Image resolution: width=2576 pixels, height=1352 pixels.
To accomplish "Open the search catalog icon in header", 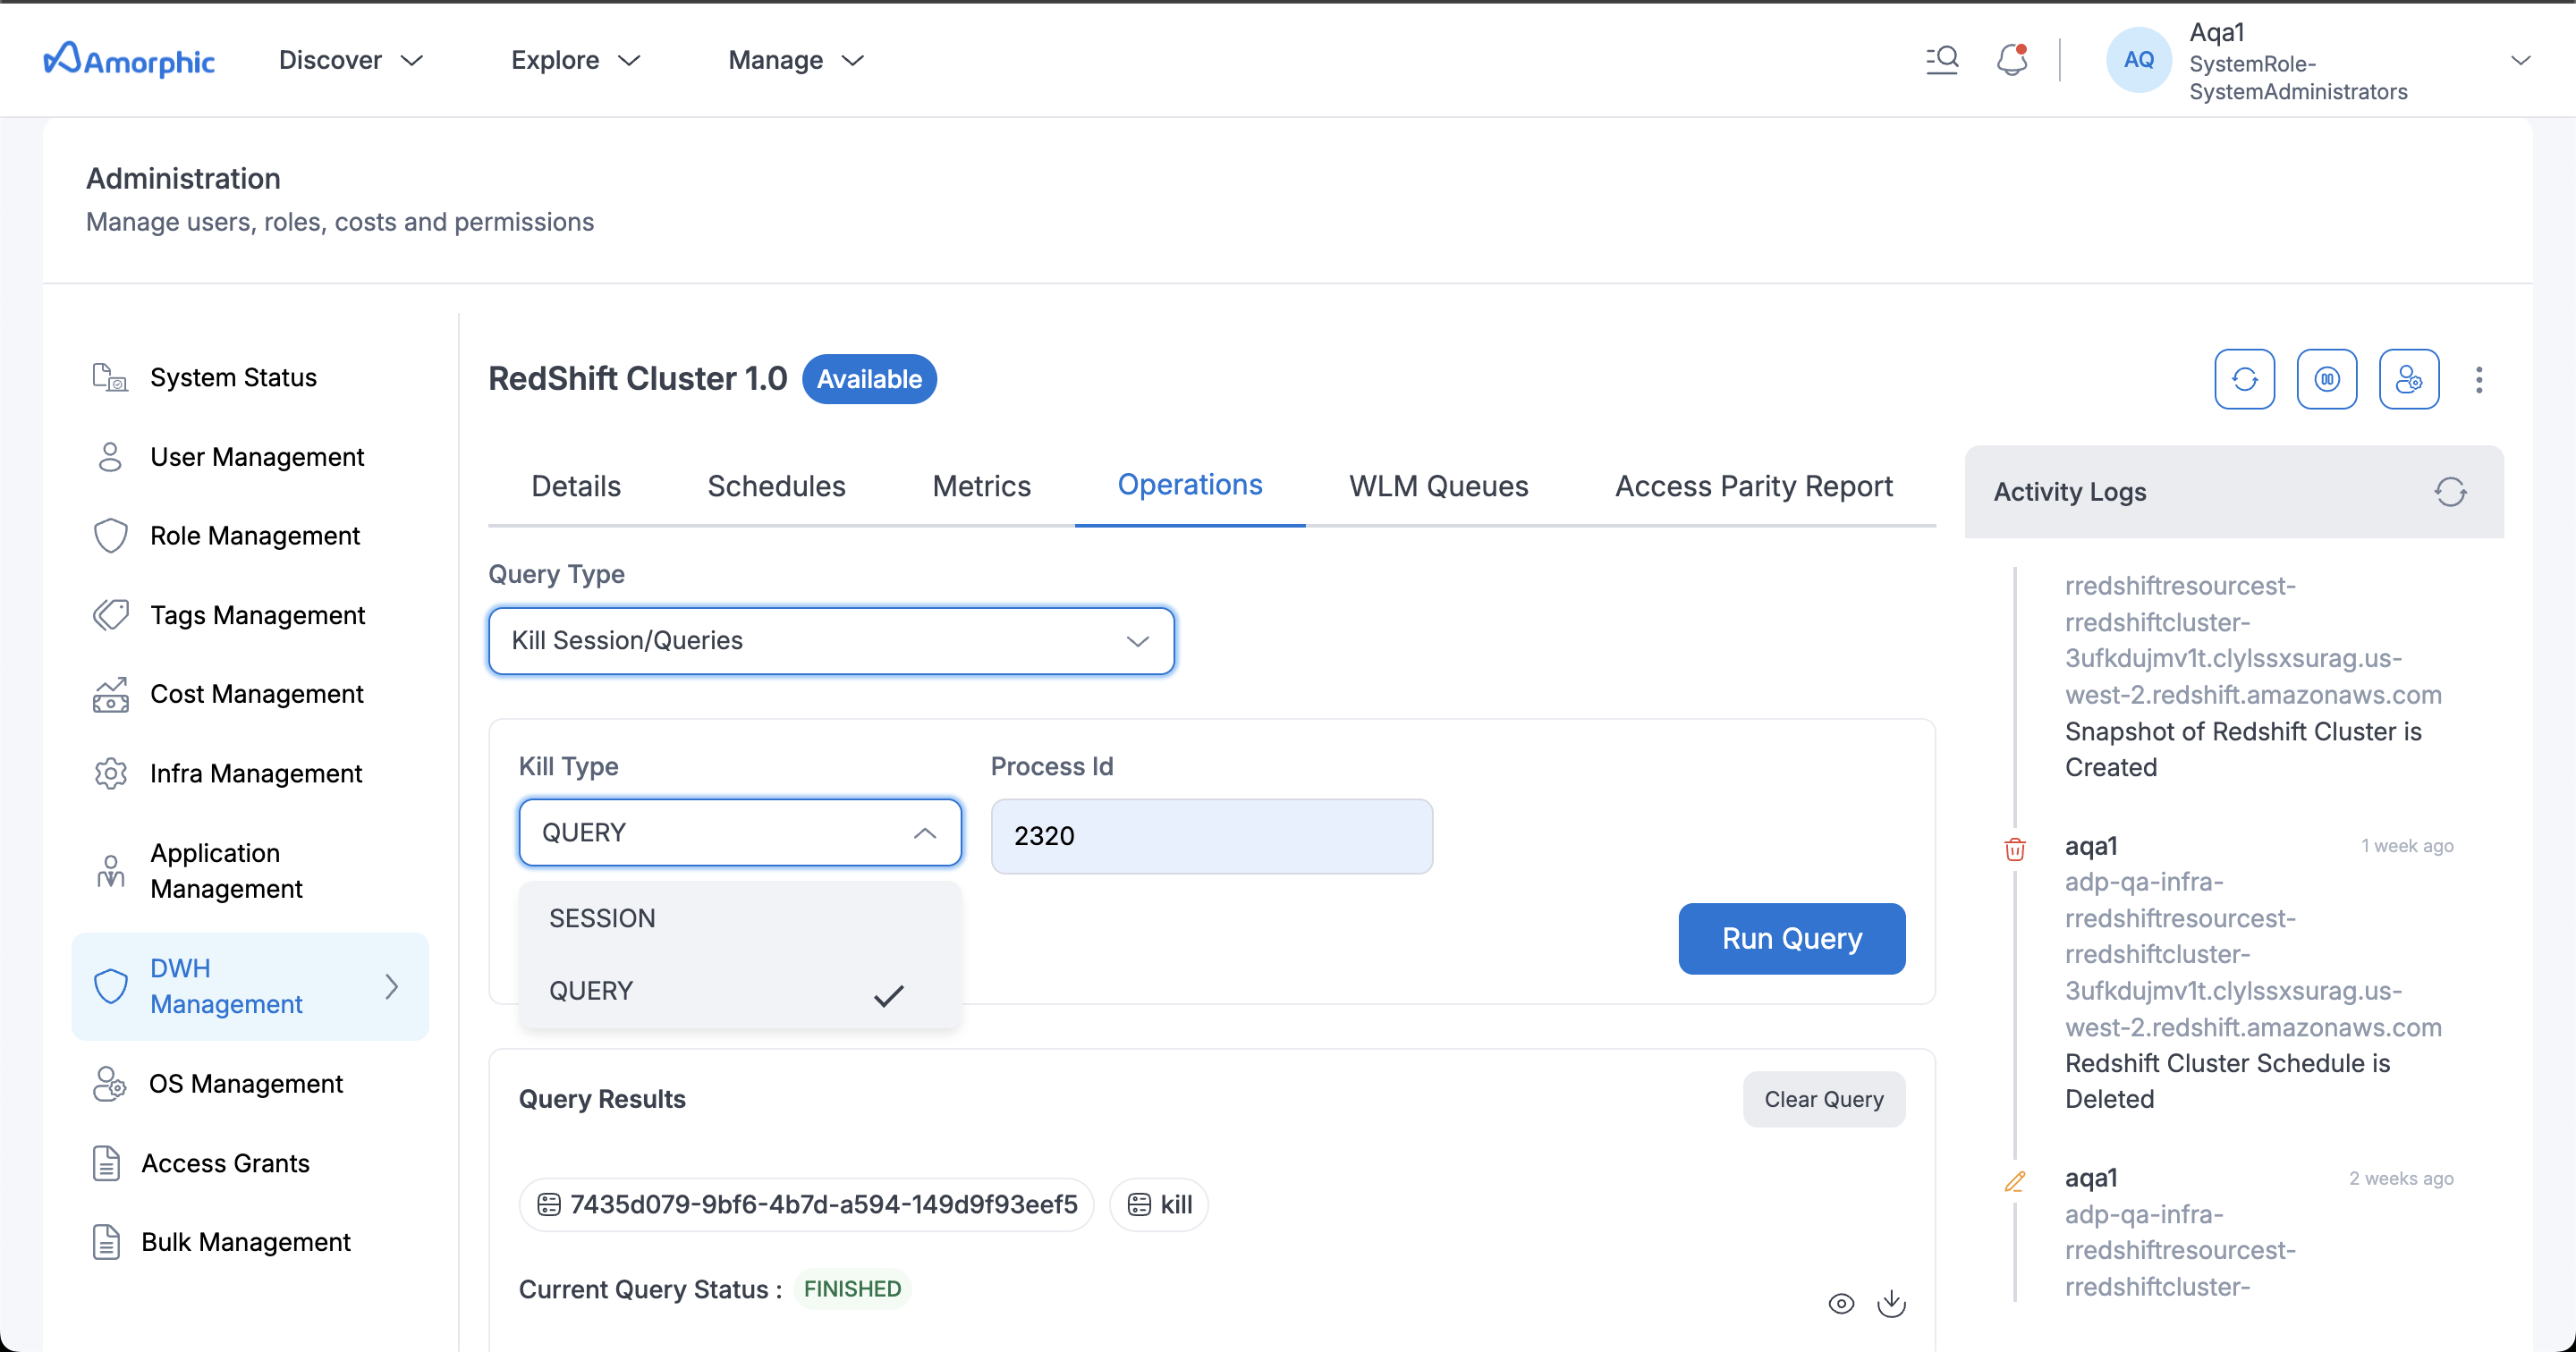I will tap(1942, 60).
